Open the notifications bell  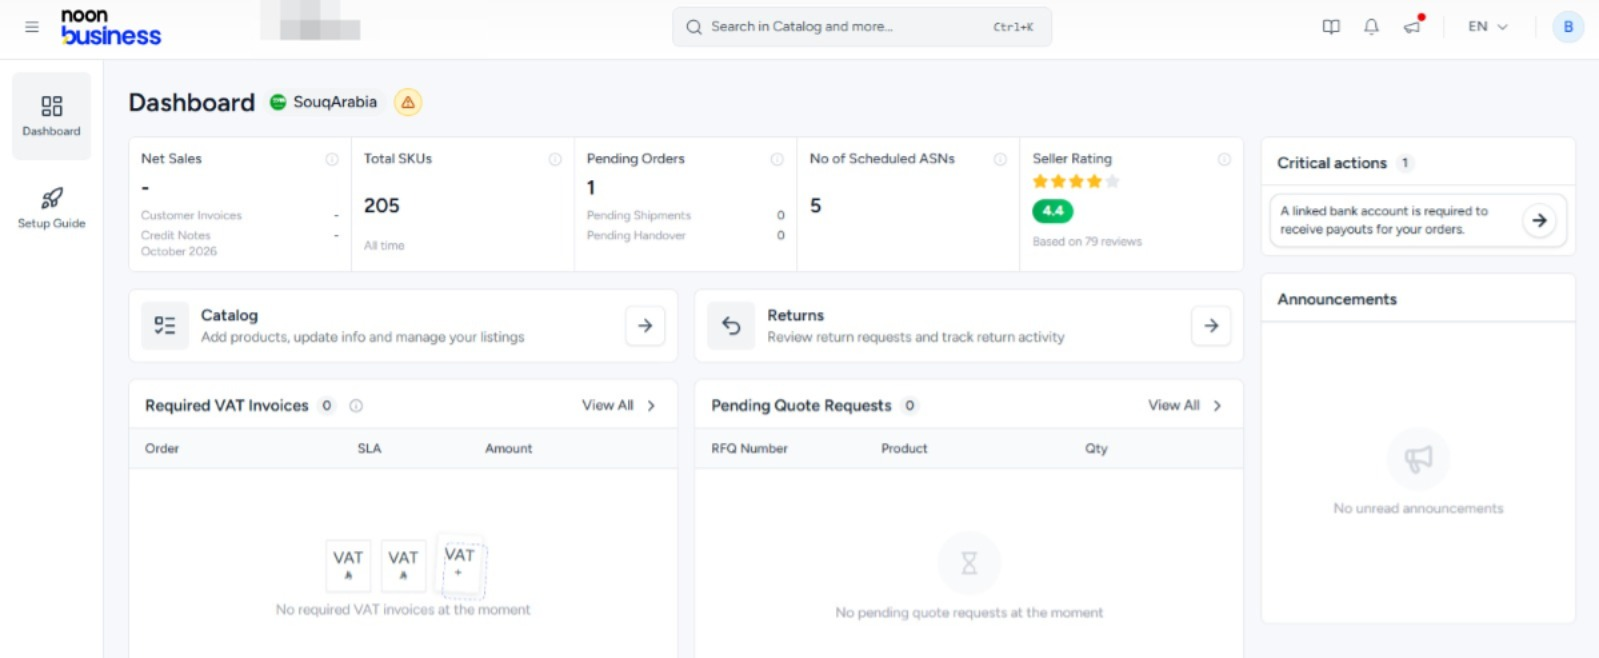tap(1371, 27)
